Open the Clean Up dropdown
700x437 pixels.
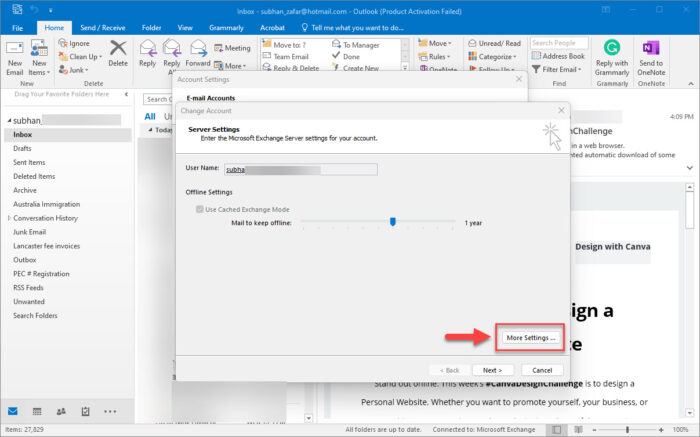pyautogui.click(x=80, y=57)
